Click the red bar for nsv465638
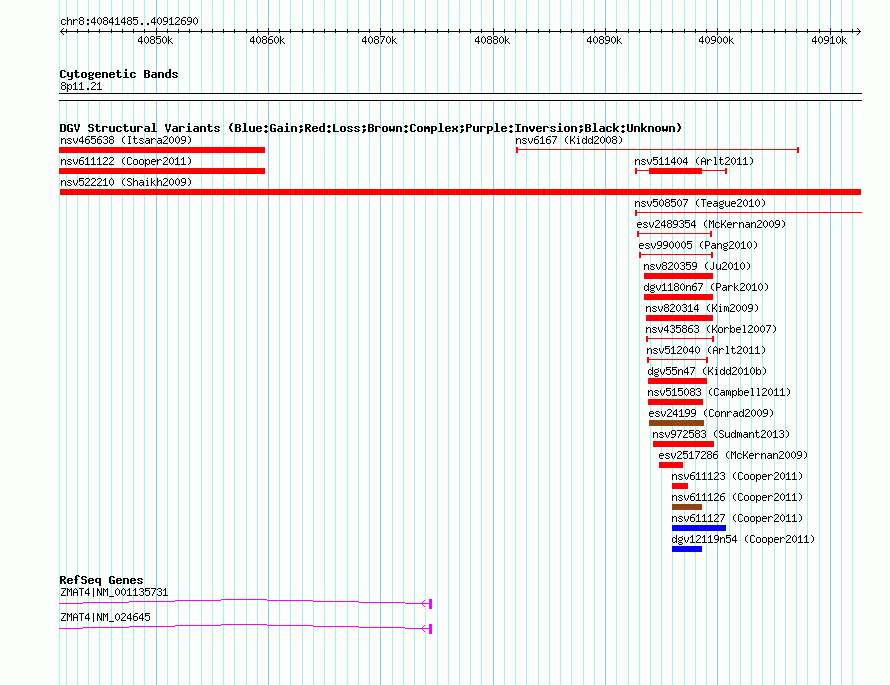 tap(162, 150)
